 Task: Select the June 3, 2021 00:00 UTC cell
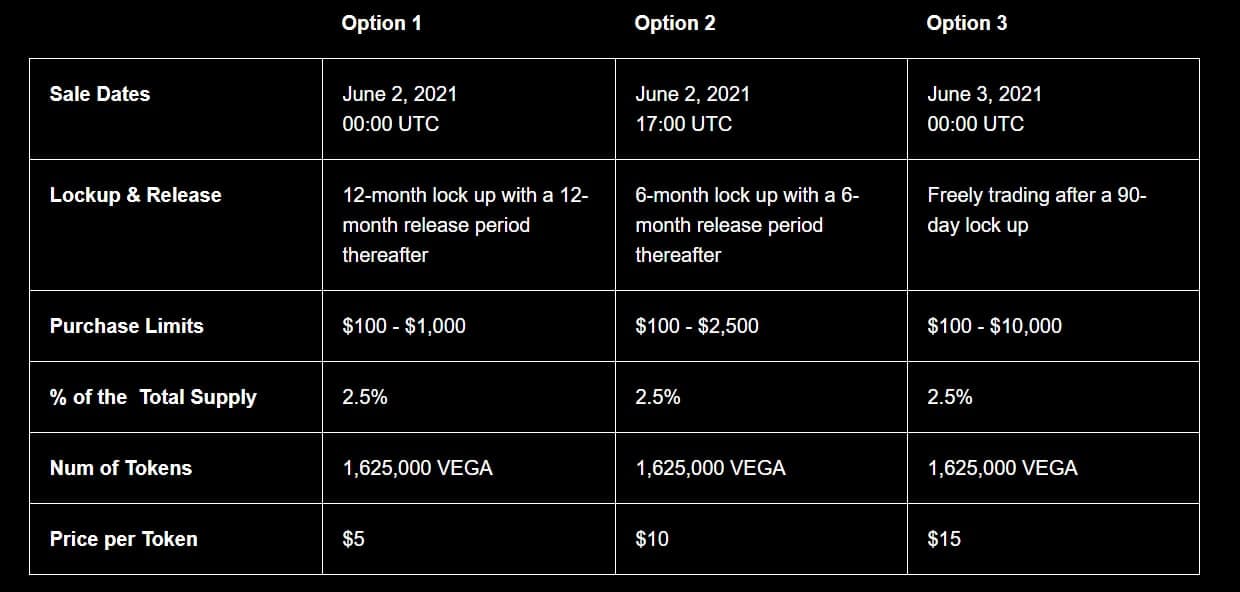(x=1053, y=109)
